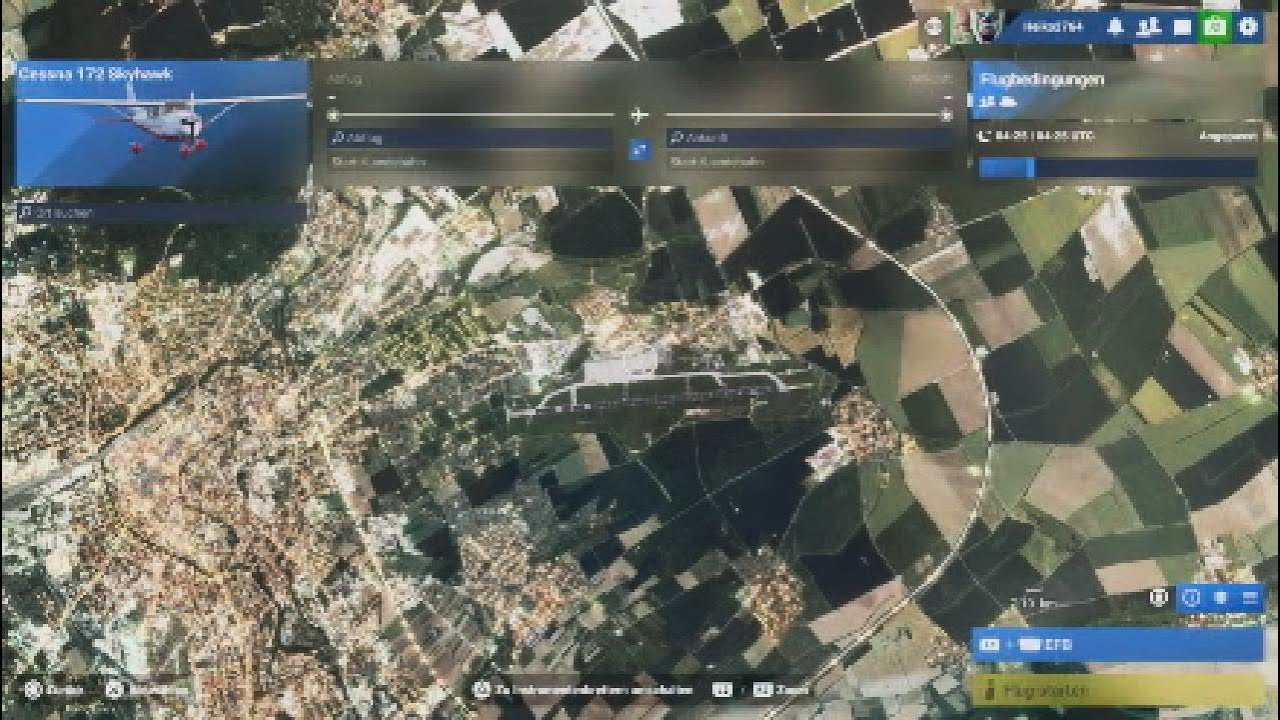
Task: Click the Ankunft arrival search field
Action: 809,138
